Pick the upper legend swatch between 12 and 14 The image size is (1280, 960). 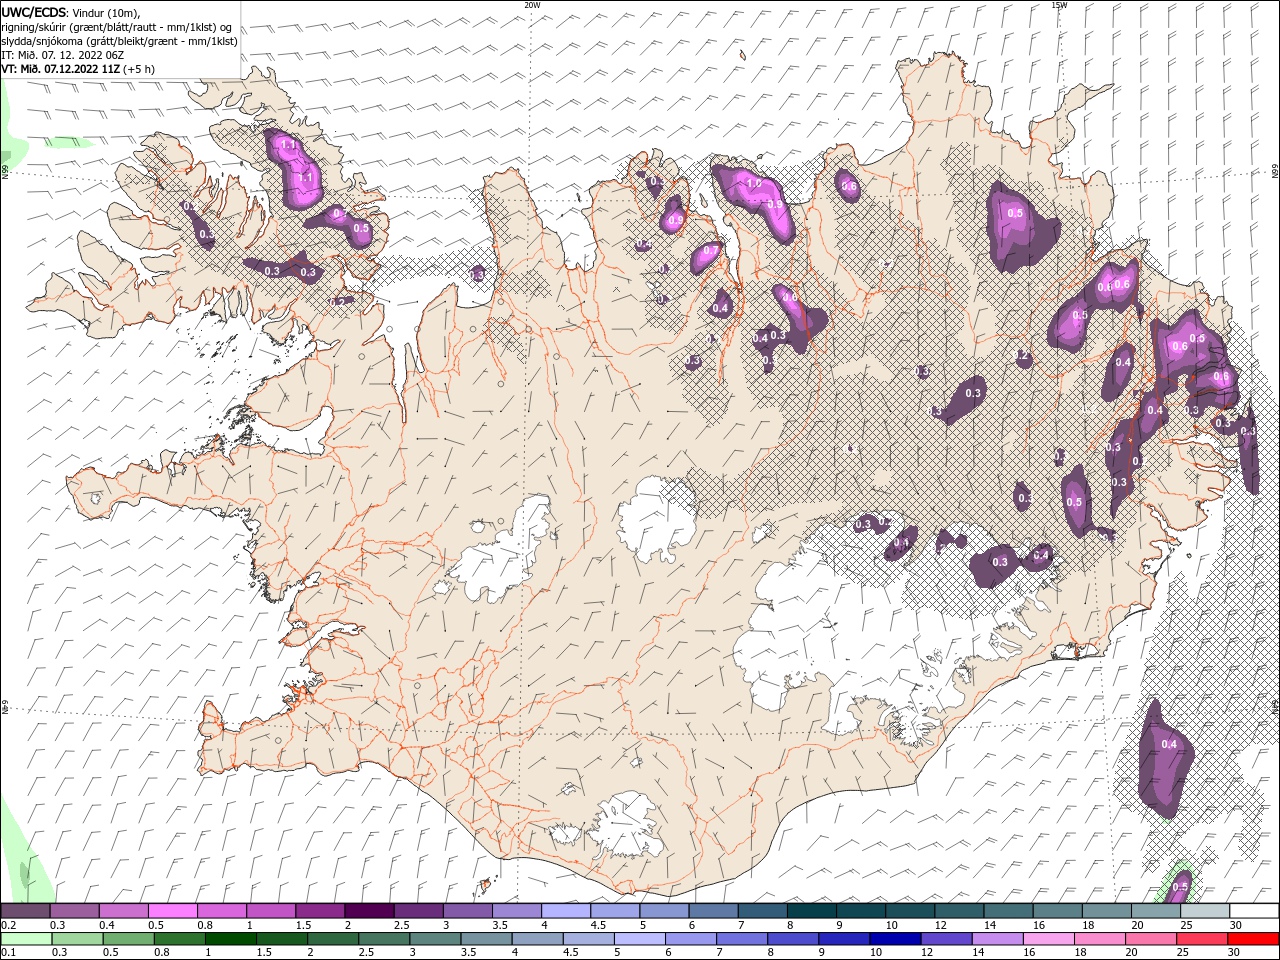[x=959, y=911]
